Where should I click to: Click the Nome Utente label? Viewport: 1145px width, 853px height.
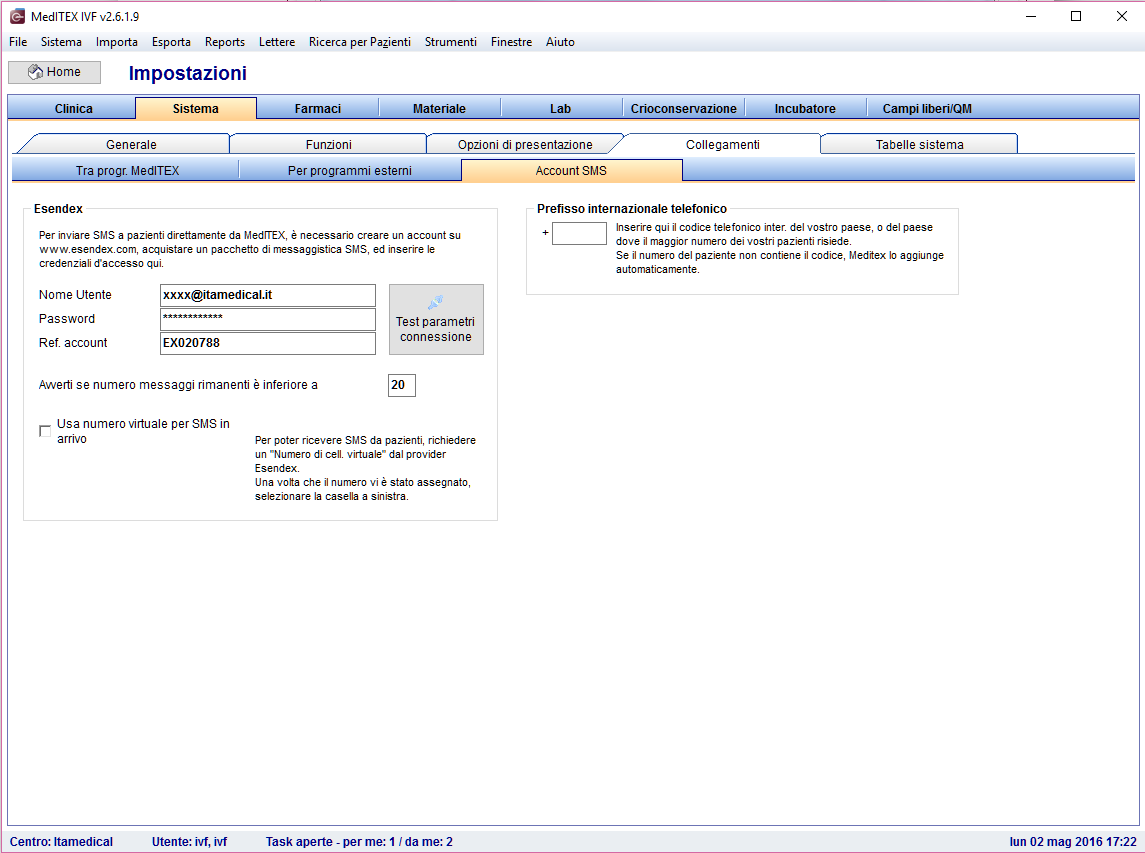75,295
